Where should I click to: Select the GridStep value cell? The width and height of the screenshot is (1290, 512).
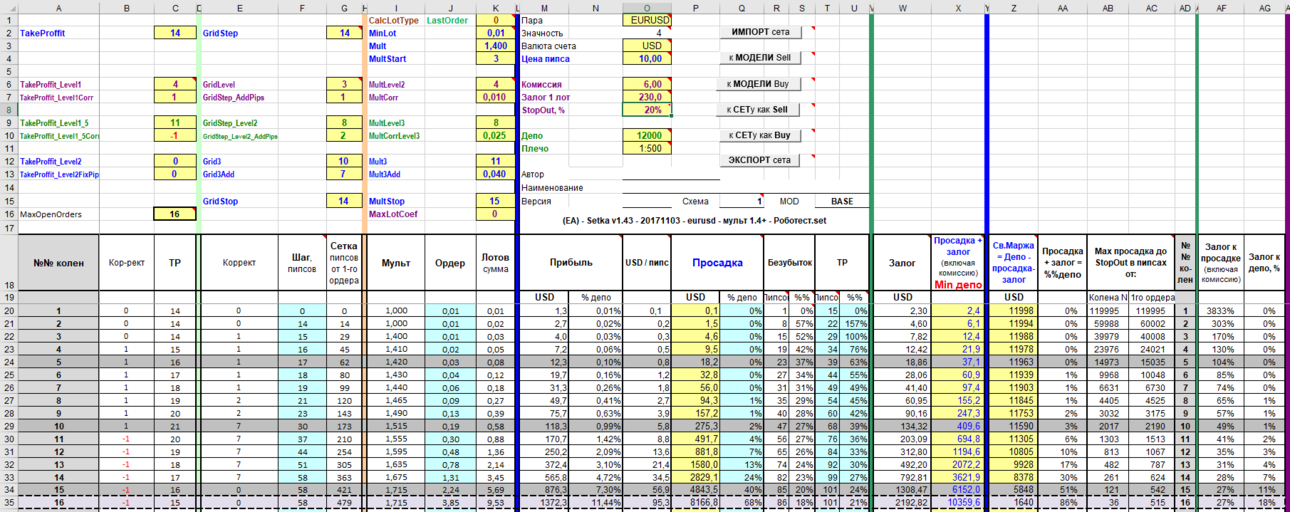click(x=345, y=33)
